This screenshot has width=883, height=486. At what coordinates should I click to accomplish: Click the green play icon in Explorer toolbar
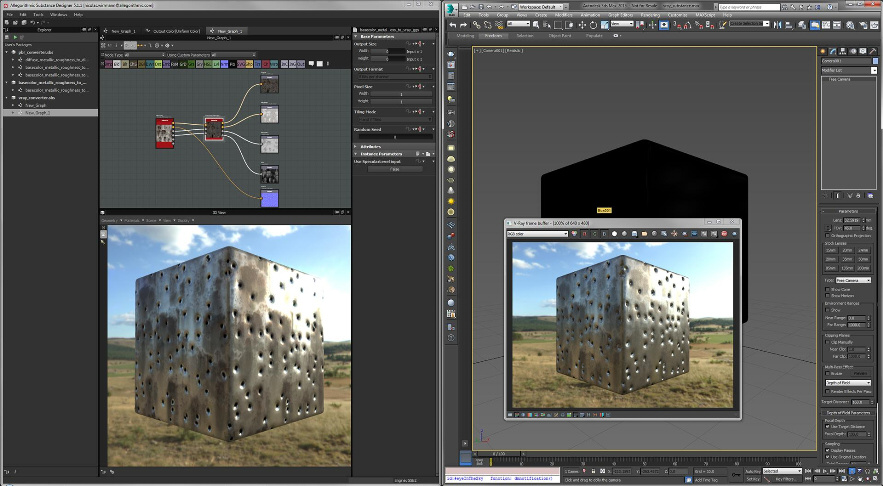15,37
